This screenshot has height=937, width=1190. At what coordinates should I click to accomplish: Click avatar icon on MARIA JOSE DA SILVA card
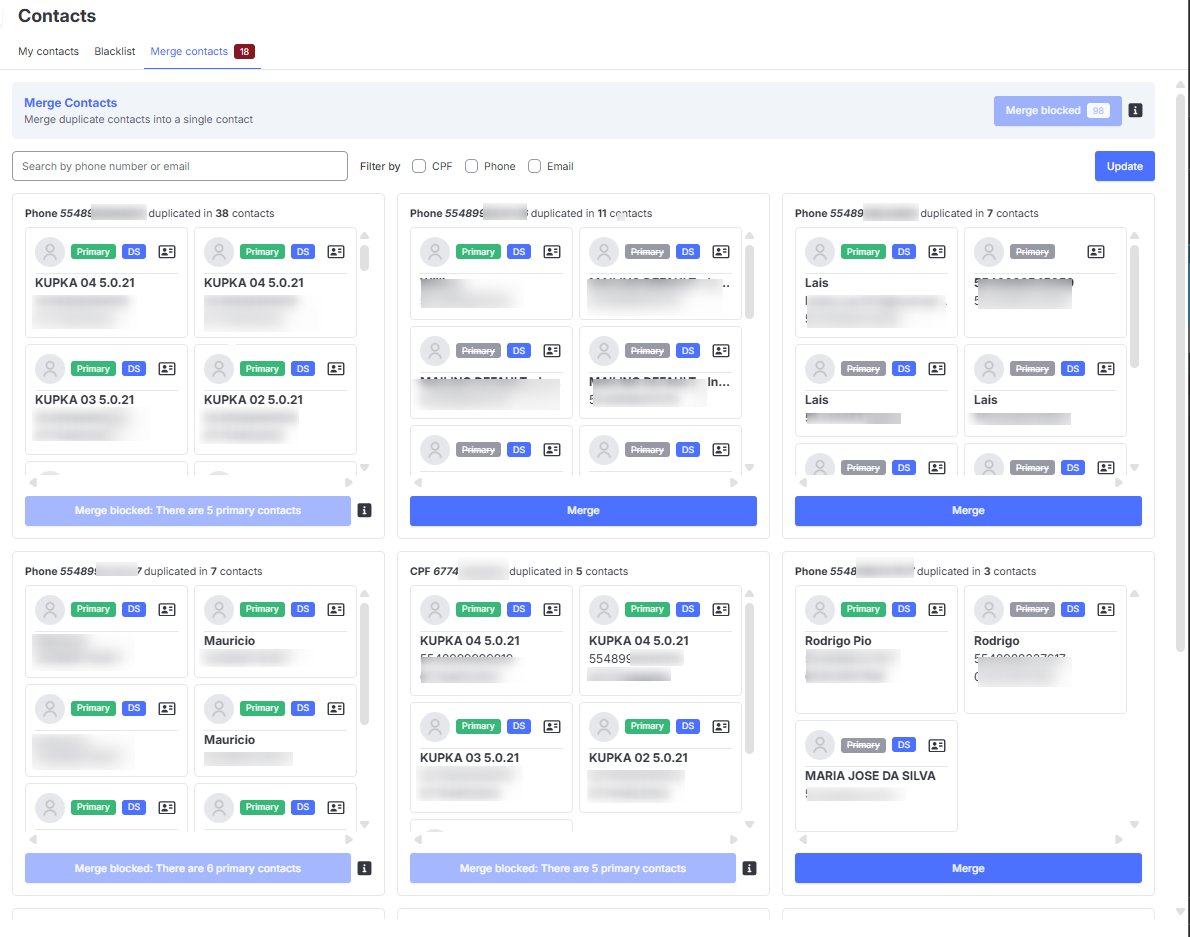click(x=820, y=745)
